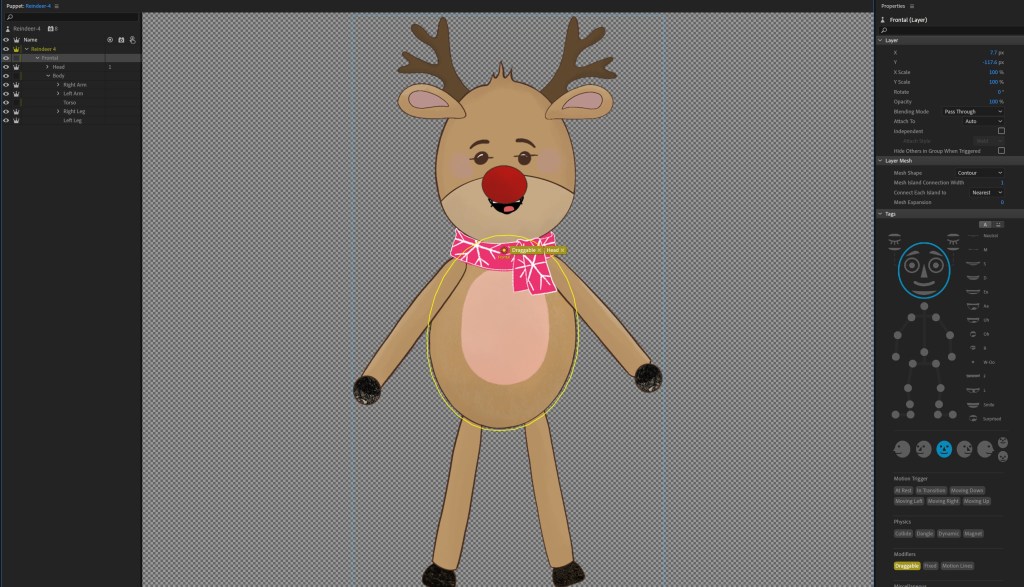
Task: Enable the Independent checkbox
Action: (x=1001, y=131)
